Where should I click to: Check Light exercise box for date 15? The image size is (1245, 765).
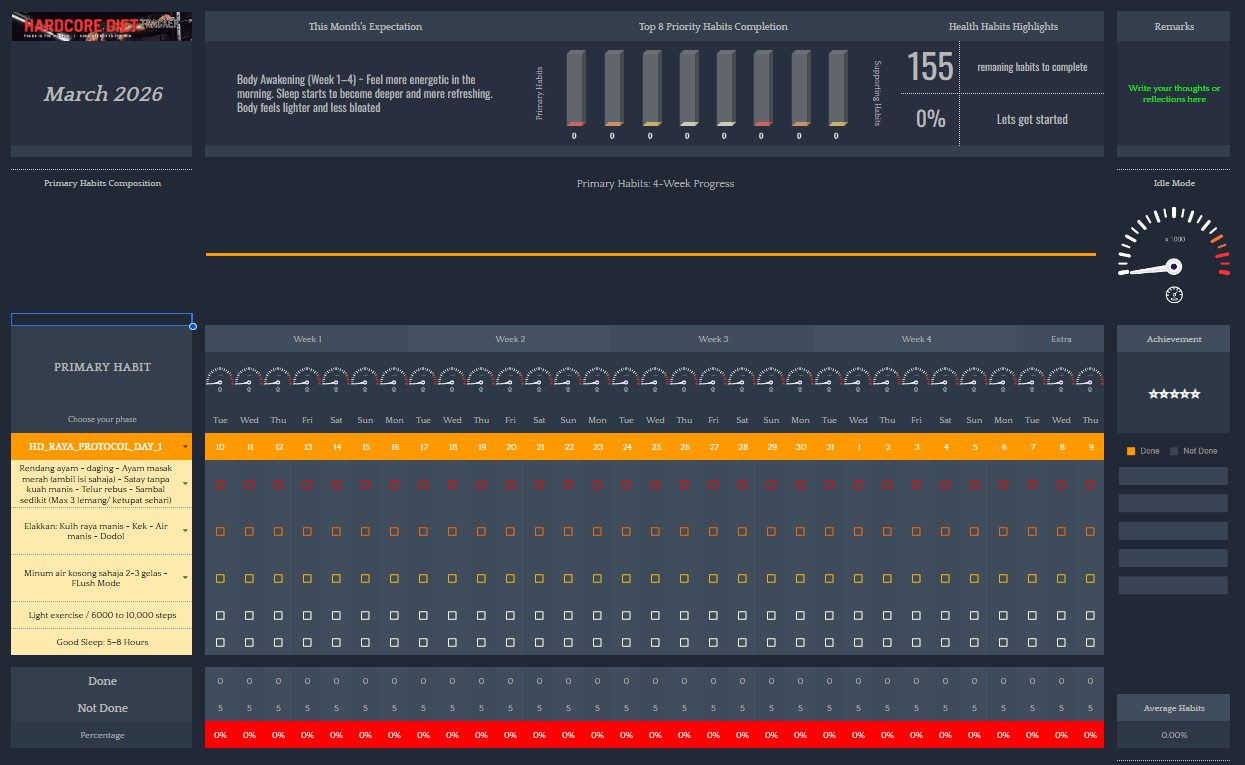(x=365, y=615)
